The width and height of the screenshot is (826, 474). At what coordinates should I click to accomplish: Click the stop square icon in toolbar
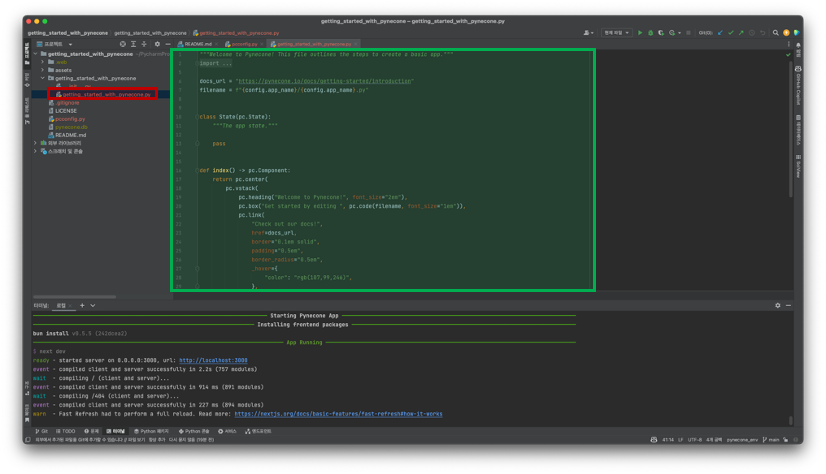point(688,33)
